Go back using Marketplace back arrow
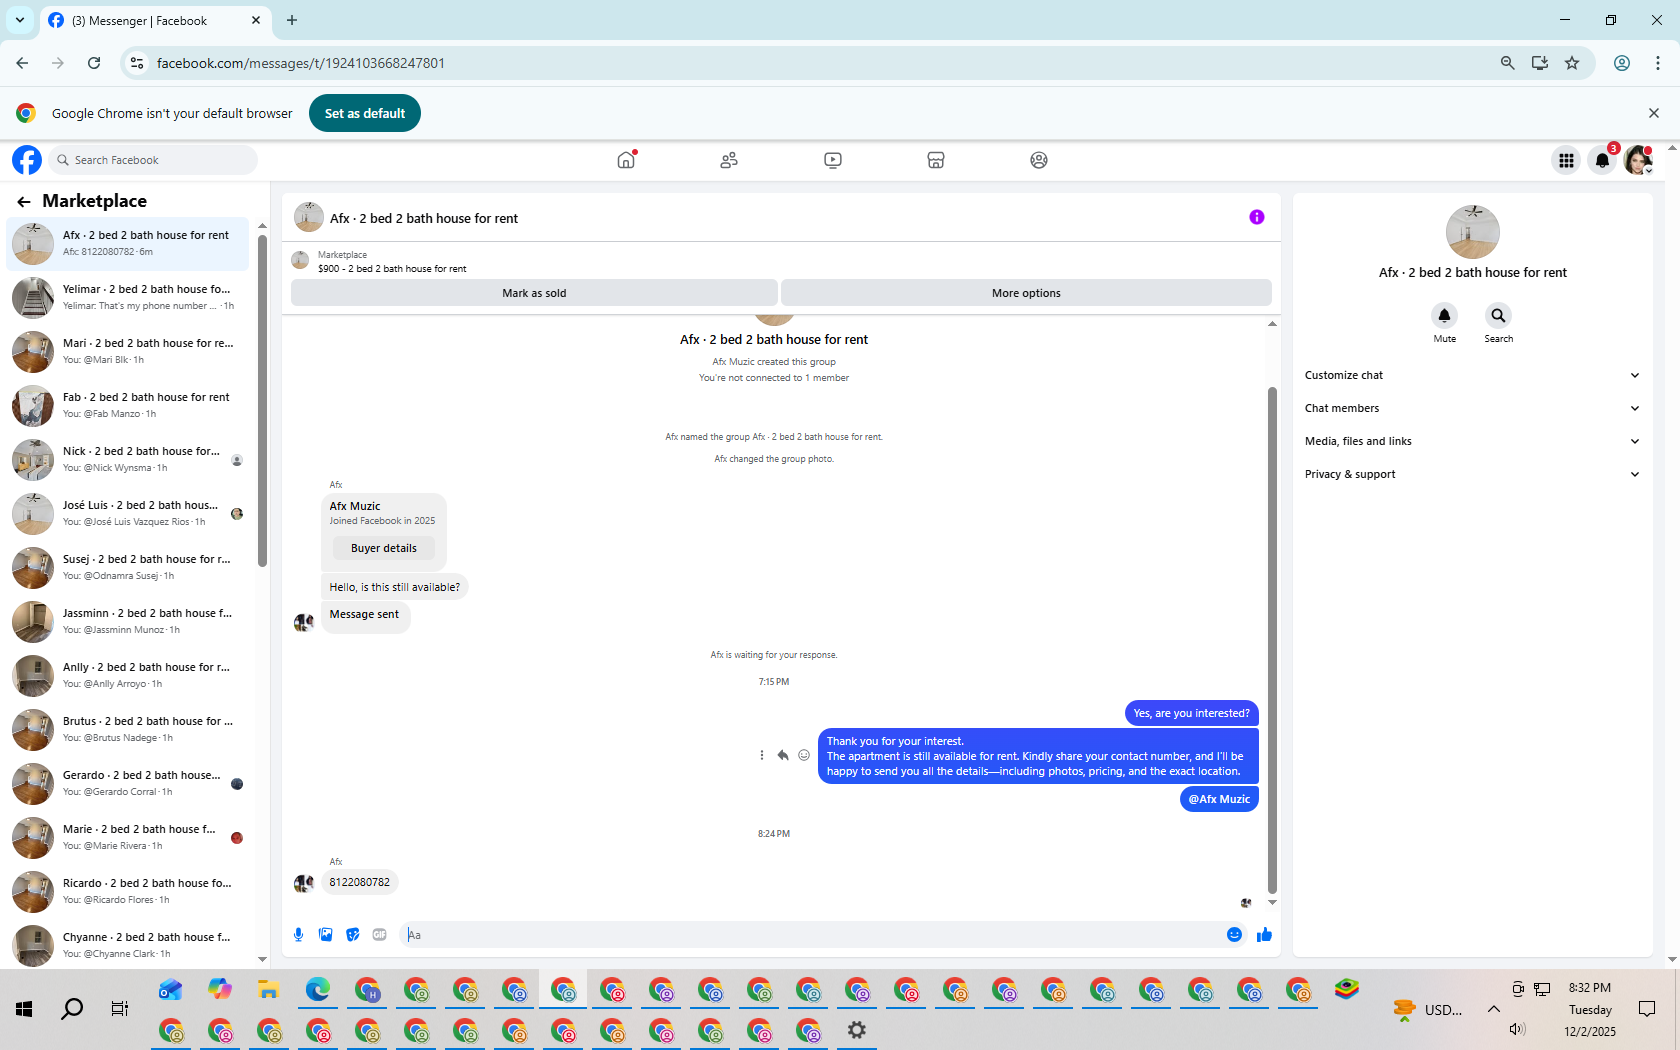 [24, 201]
